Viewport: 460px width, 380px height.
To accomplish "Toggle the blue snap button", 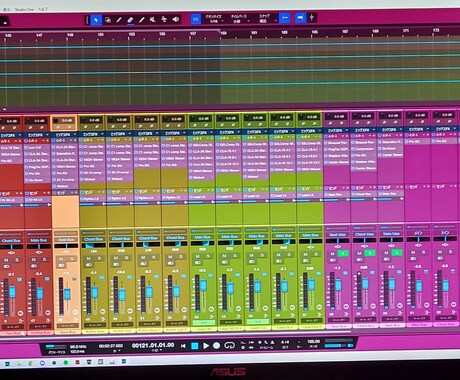I will [x=285, y=18].
